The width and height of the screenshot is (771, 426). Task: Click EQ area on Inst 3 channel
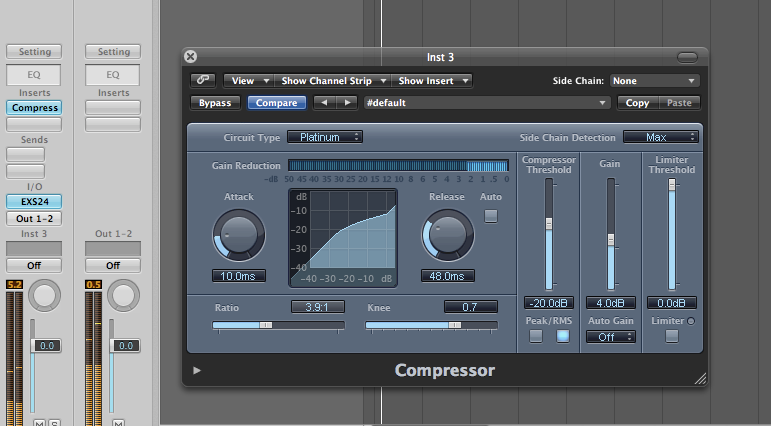point(34,75)
